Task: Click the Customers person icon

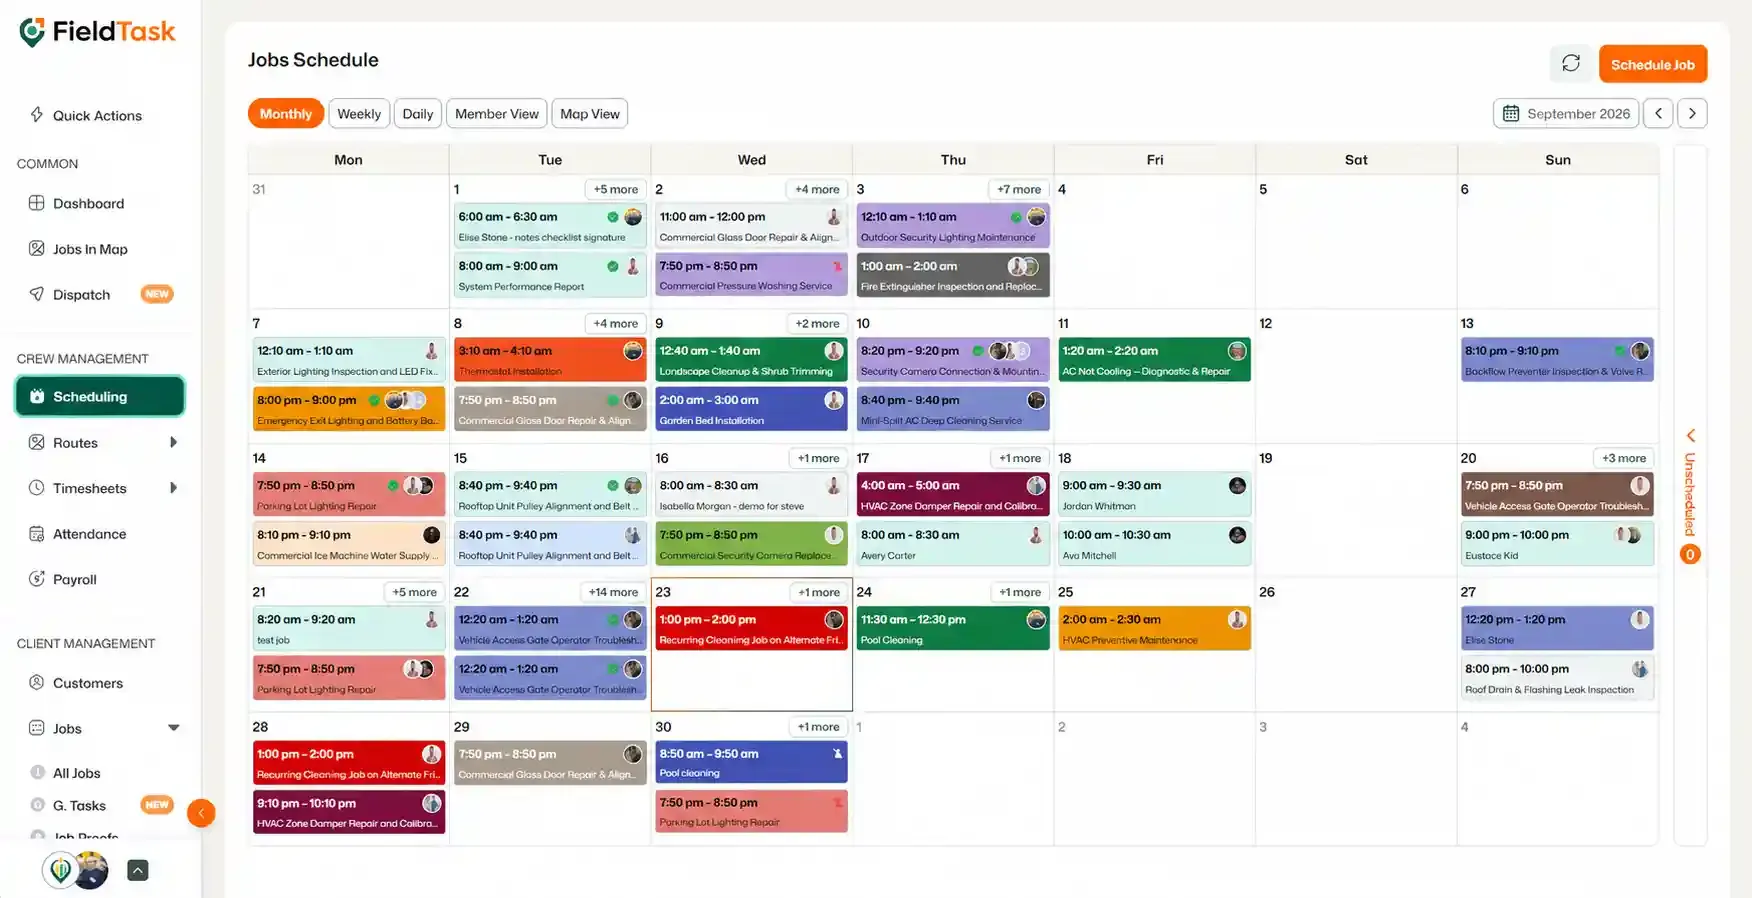Action: pyautogui.click(x=36, y=683)
